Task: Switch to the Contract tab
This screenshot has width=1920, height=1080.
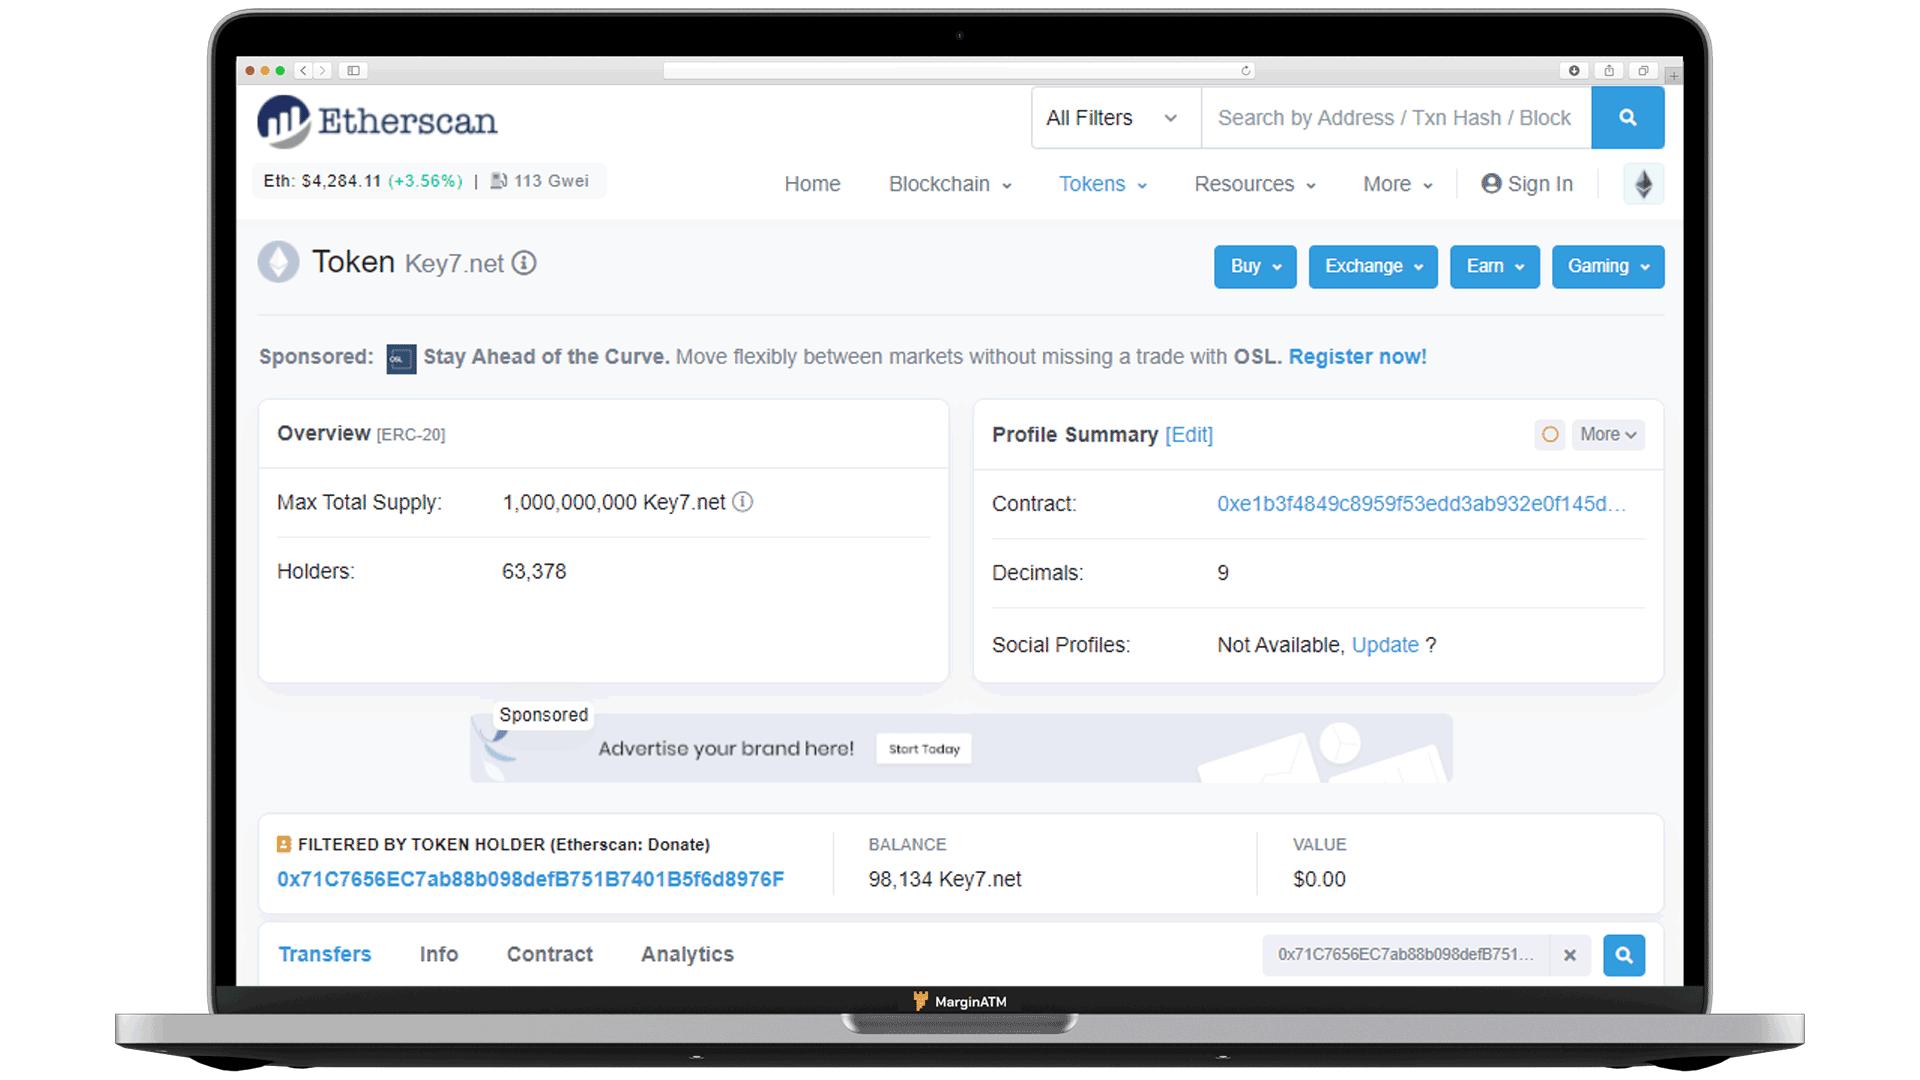Action: click(549, 954)
